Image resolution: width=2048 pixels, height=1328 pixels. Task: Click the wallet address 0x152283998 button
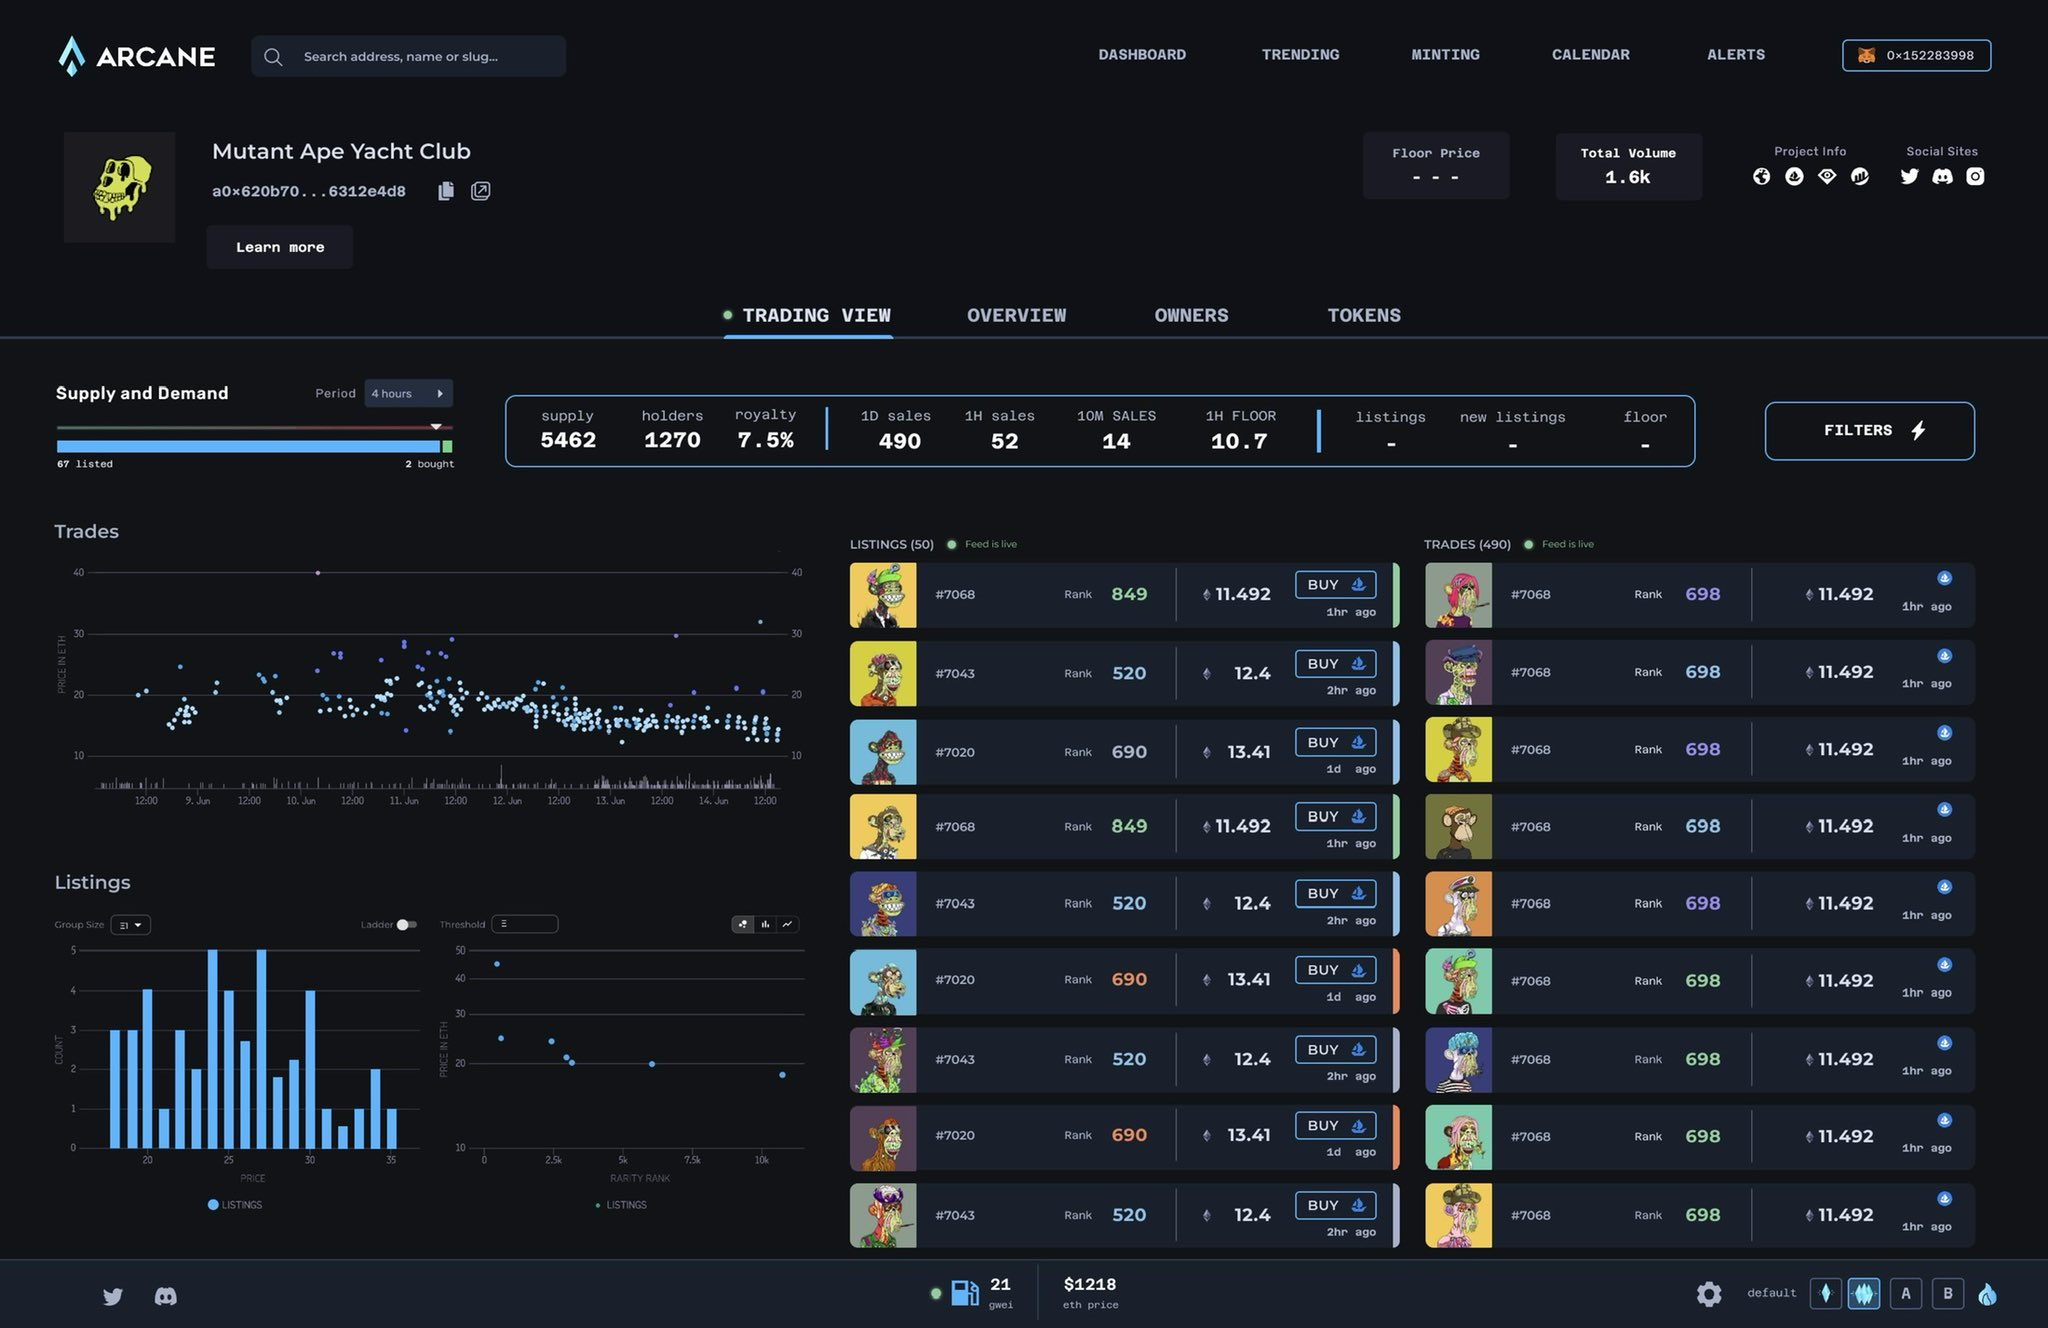click(x=1916, y=55)
